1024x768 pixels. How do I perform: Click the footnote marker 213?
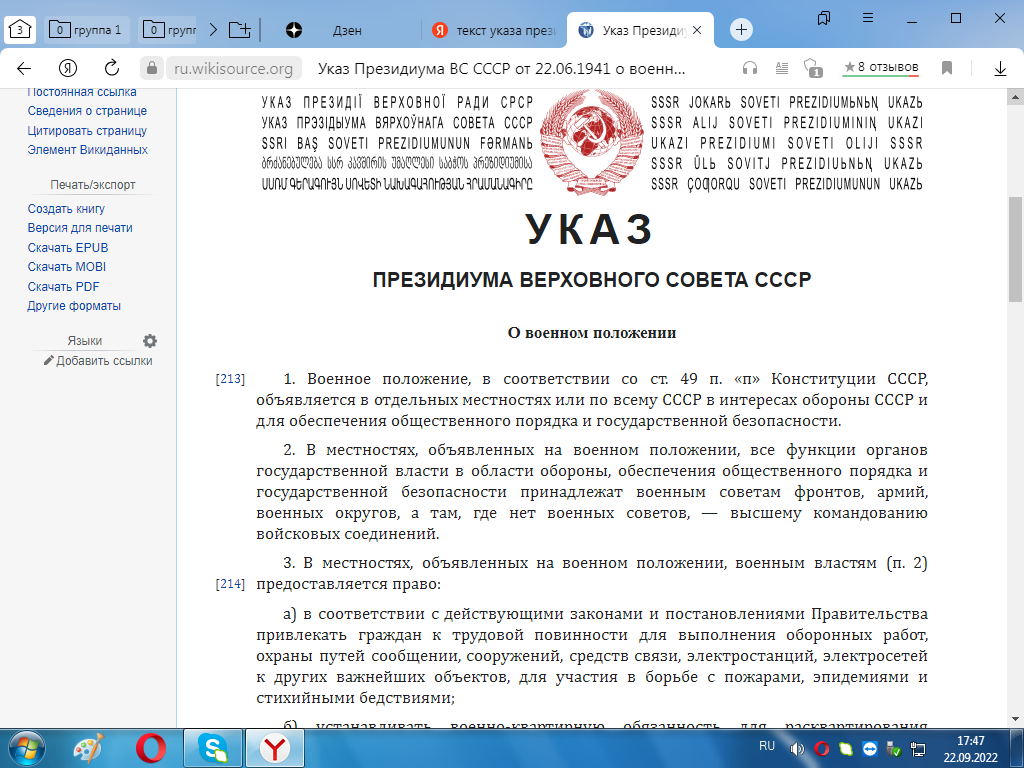[x=230, y=378]
